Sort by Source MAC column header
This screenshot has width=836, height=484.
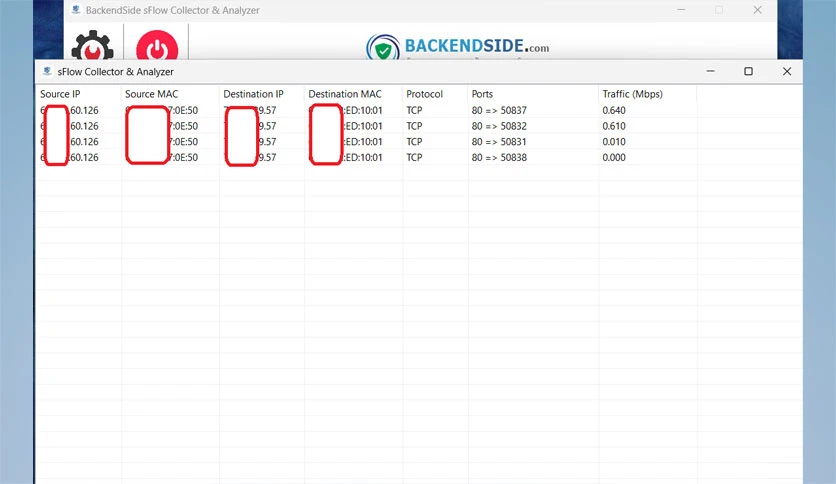coord(151,94)
